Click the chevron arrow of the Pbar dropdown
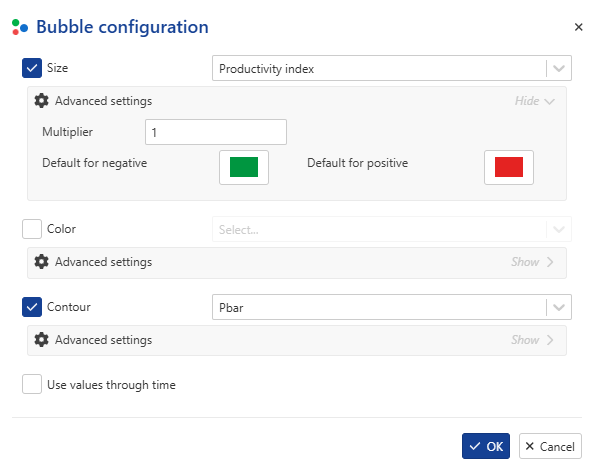 tap(559, 307)
